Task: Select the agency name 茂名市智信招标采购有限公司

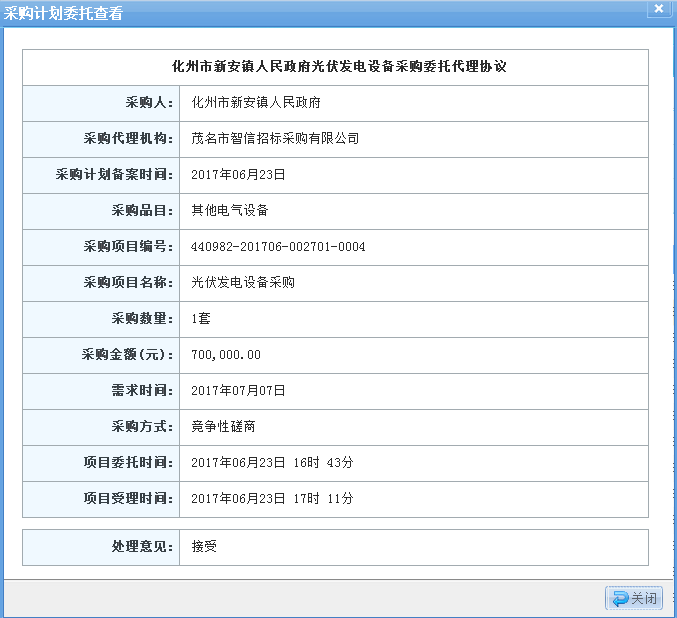Action: coord(275,139)
